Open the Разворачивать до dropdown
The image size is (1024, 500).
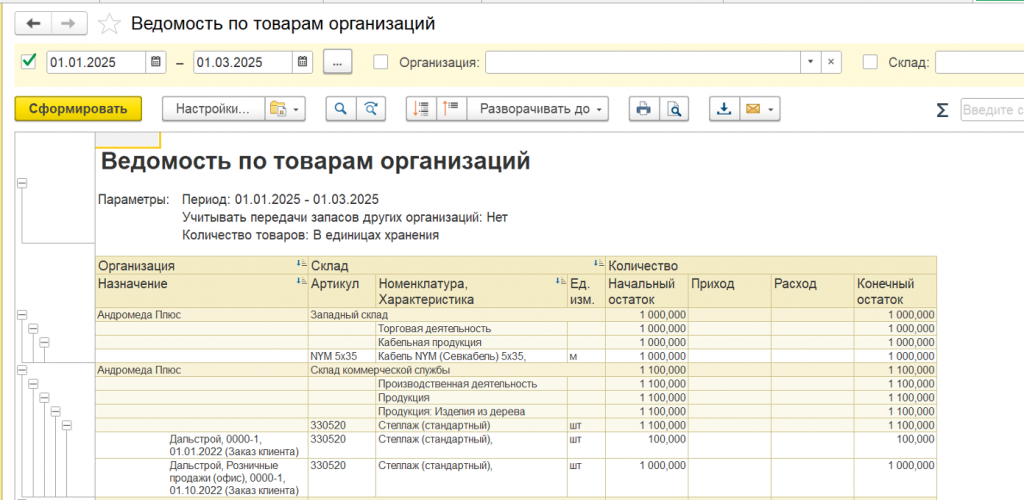point(541,109)
